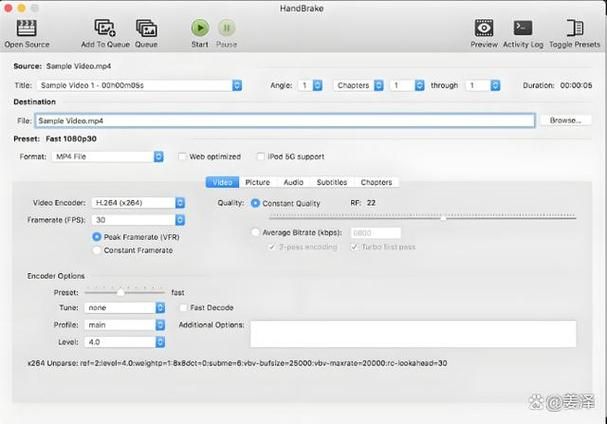Click the Additional Options text box
Image resolution: width=607 pixels, height=424 pixels.
point(413,334)
